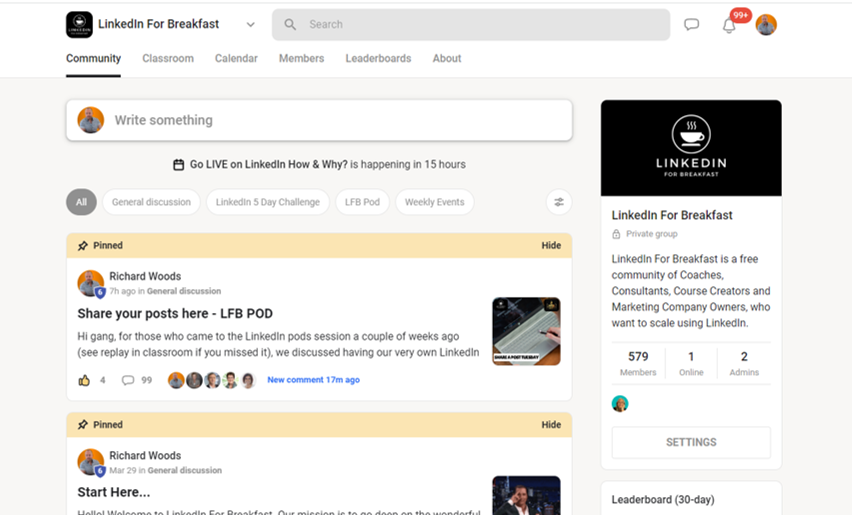Select the All category filter
Viewport: 852px width, 515px height.
[x=82, y=202]
